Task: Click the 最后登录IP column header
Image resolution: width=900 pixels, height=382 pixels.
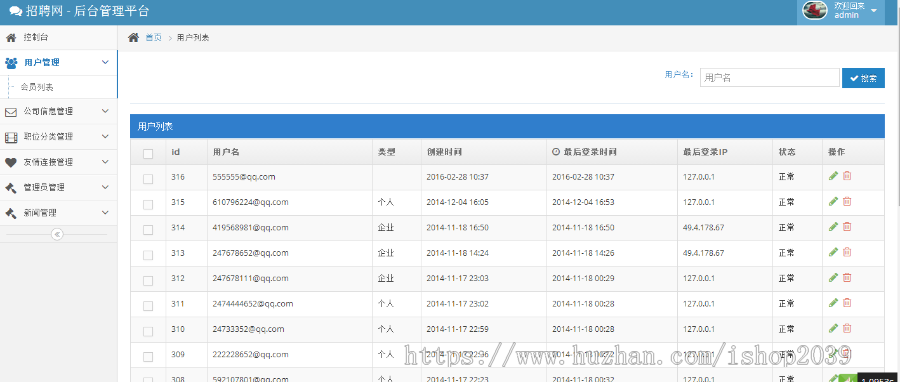Action: pyautogui.click(x=705, y=153)
